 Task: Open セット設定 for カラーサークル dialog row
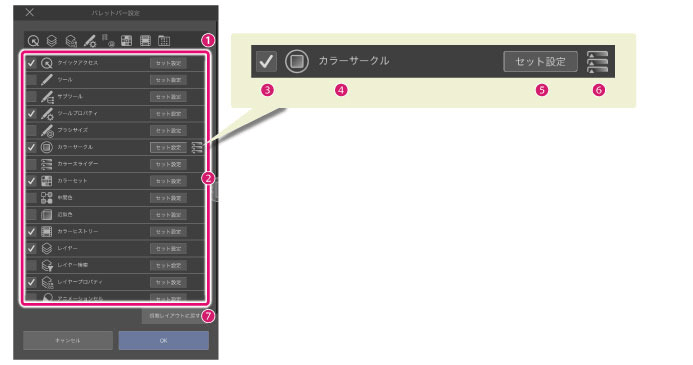168,147
